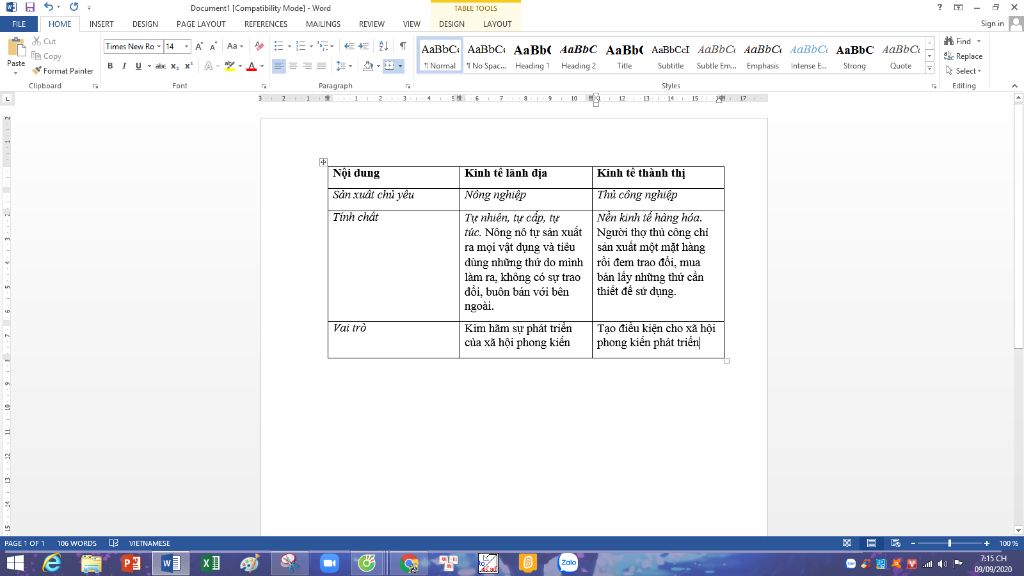The height and width of the screenshot is (576, 1024).
Task: Toggle Subscript formatting
Action: [174, 66]
